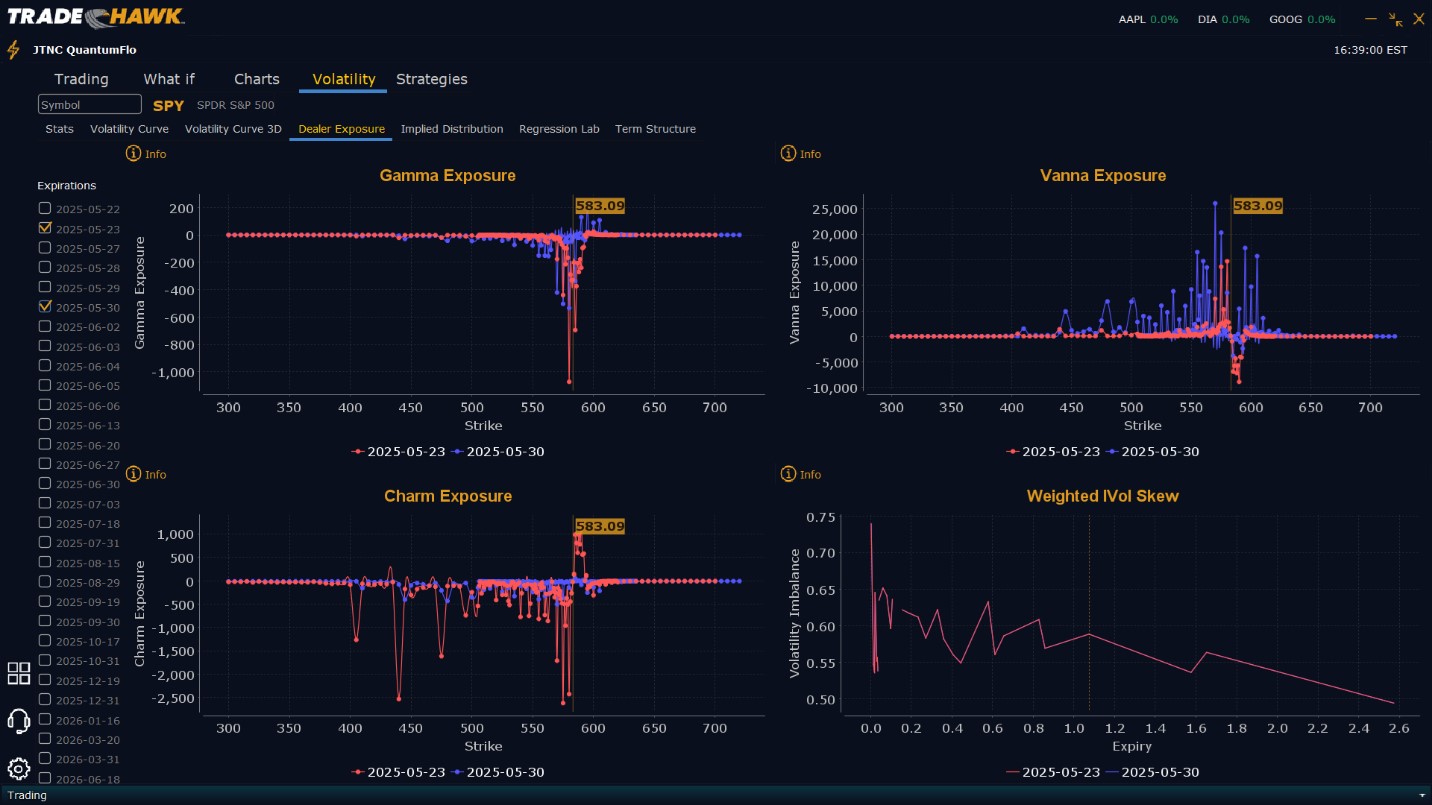Click the SPY symbol label

click(x=168, y=105)
